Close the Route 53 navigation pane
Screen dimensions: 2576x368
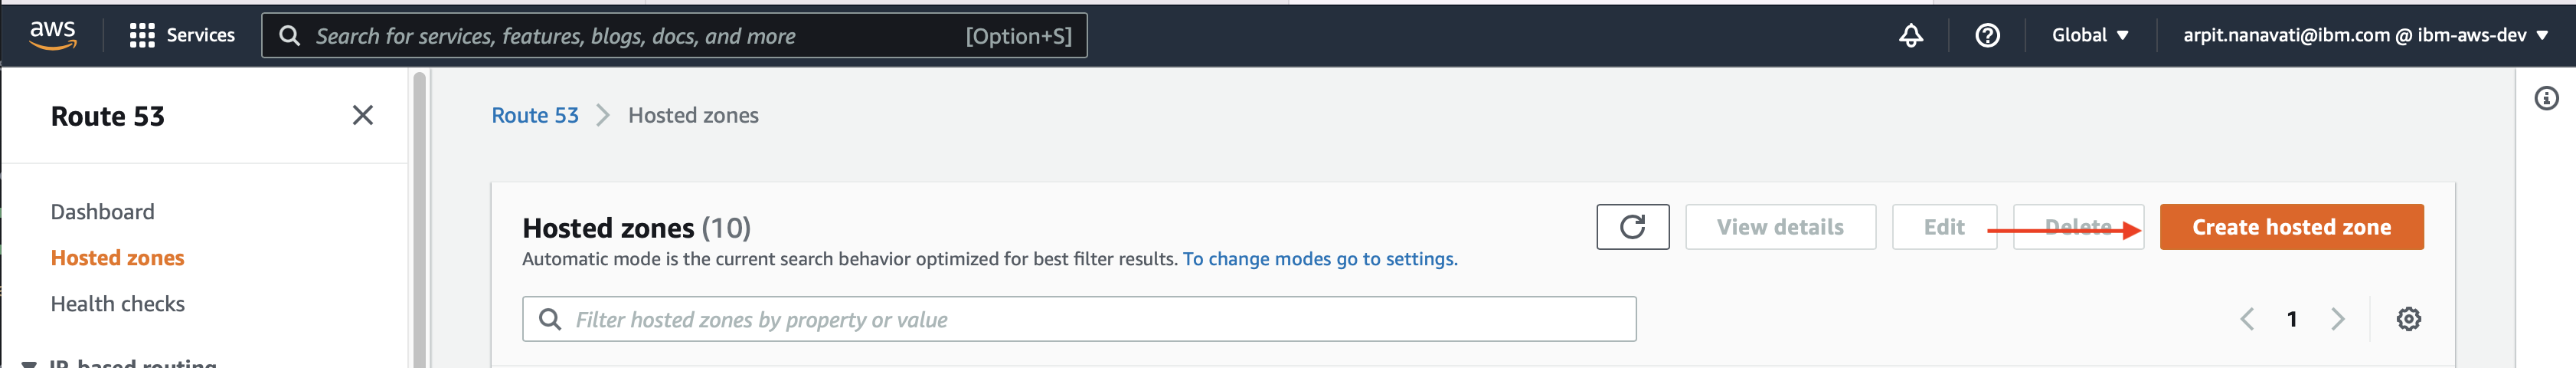[363, 116]
